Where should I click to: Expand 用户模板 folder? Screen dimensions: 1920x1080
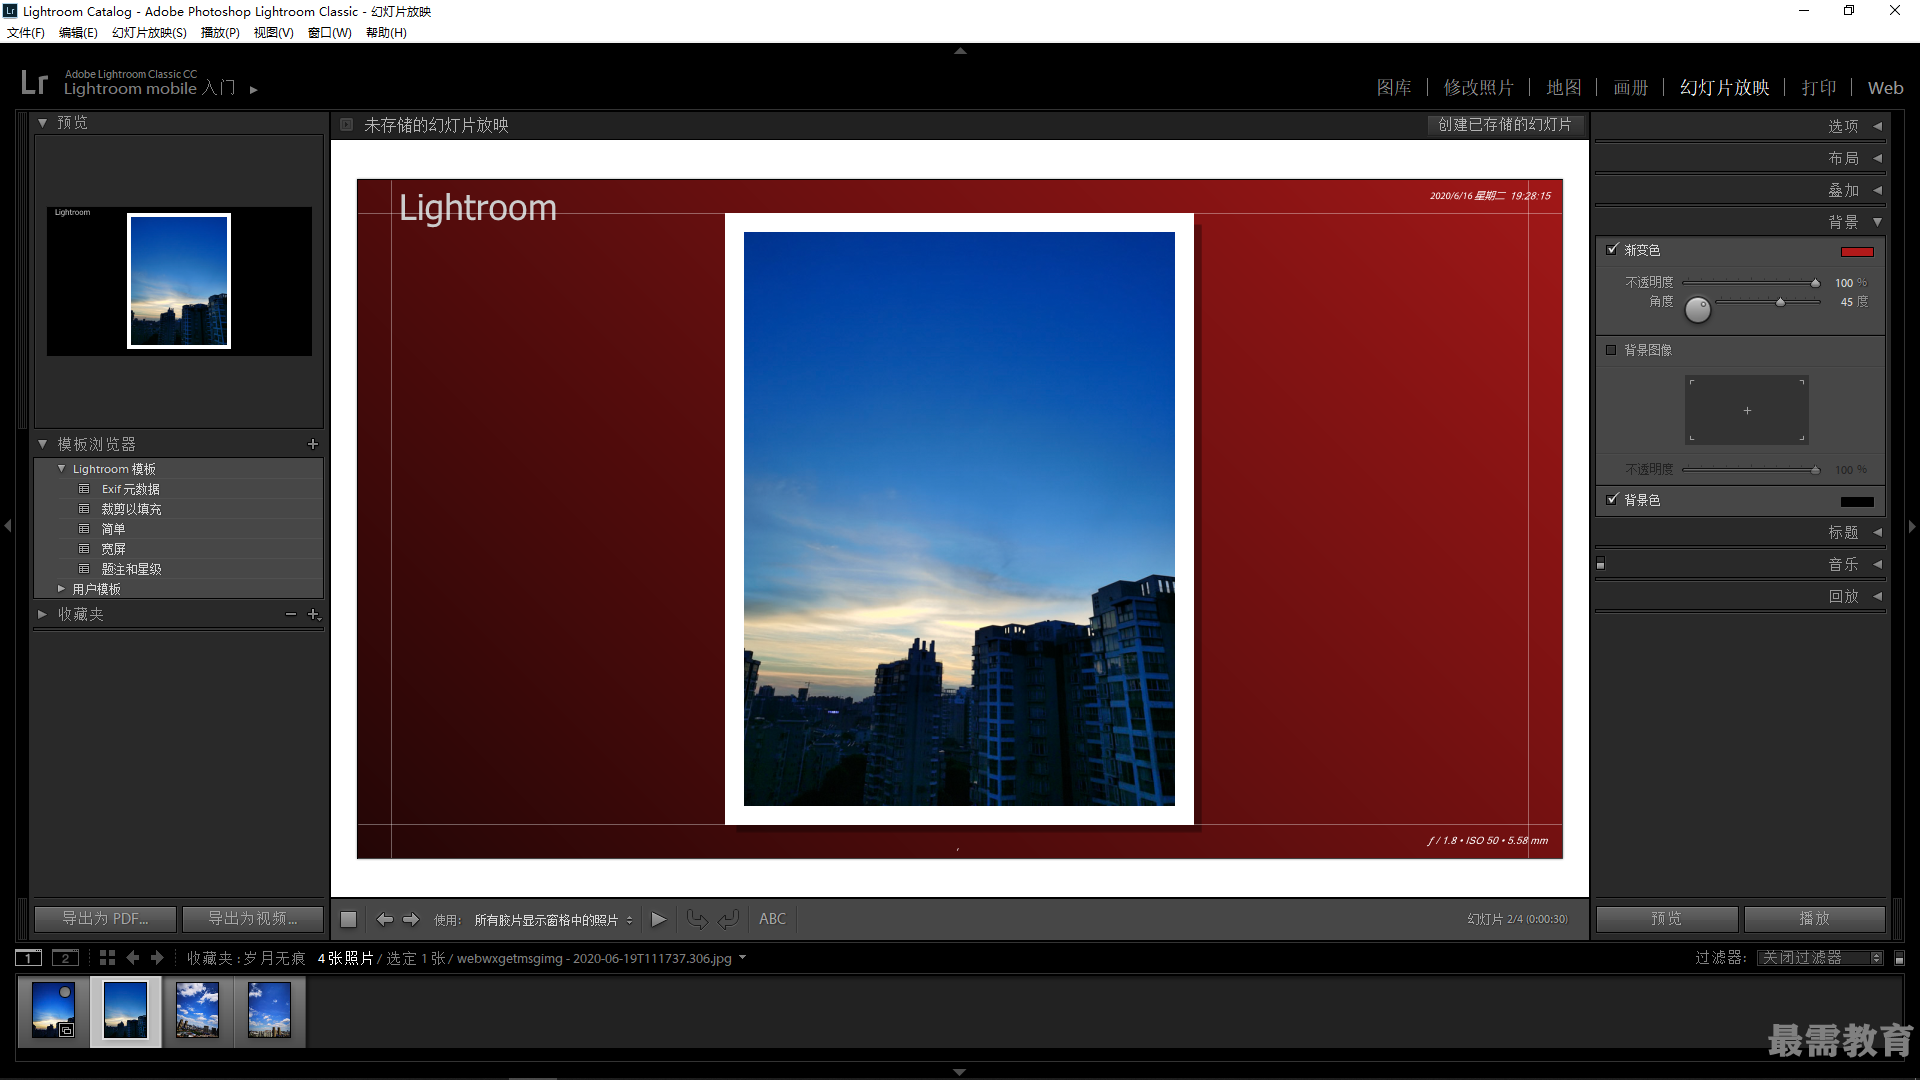pyautogui.click(x=61, y=589)
